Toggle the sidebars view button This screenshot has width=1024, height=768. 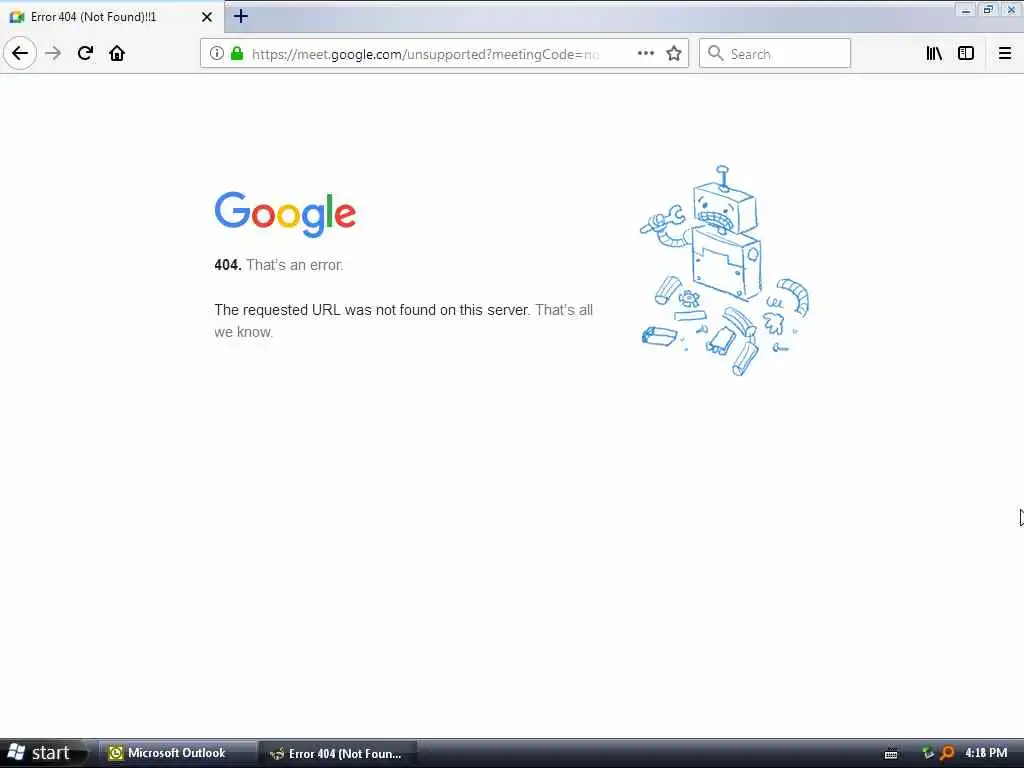tap(966, 54)
